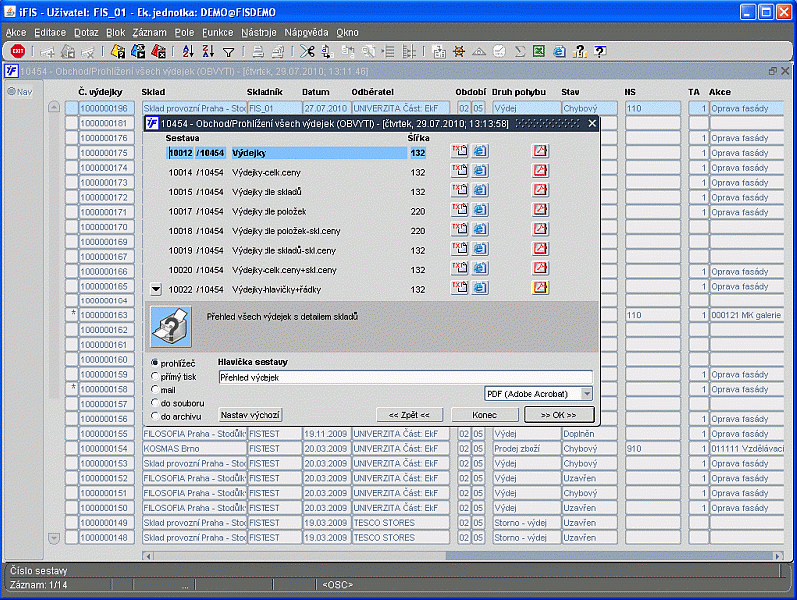Click the execute query toolbar icon
This screenshot has height=600, width=797.
tap(138, 51)
